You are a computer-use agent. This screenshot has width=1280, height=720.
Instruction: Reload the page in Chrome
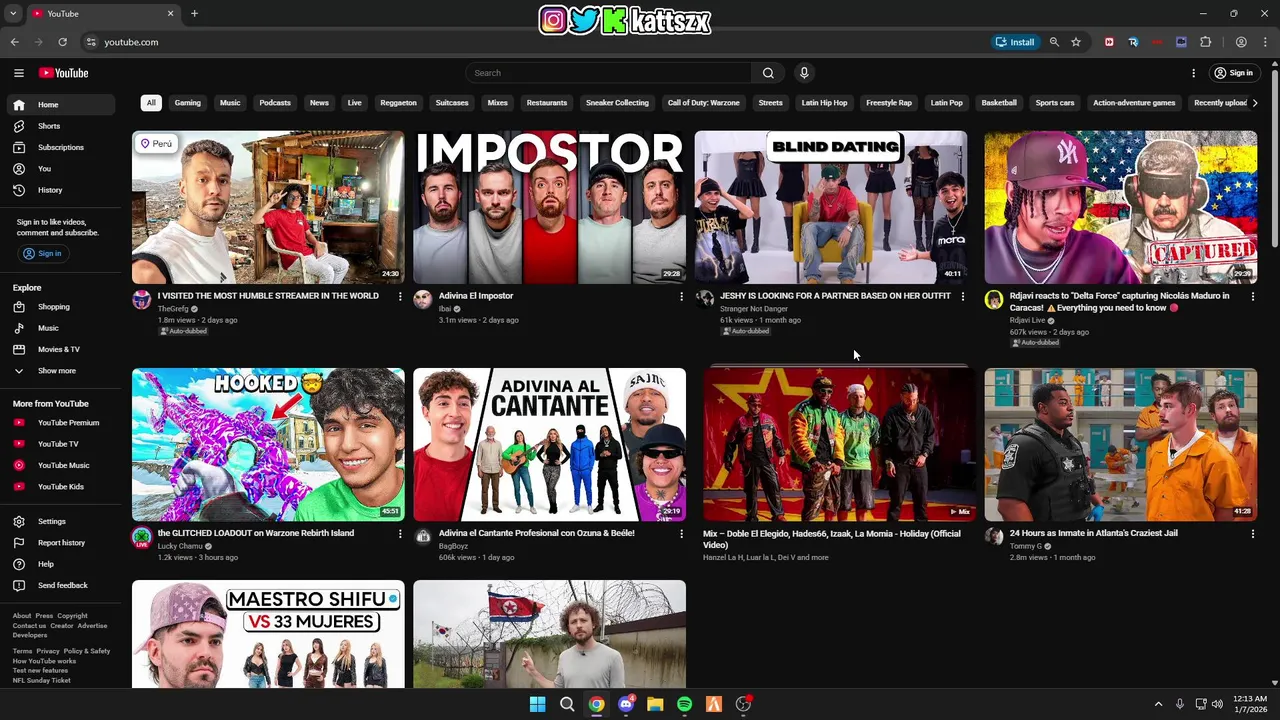pyautogui.click(x=62, y=42)
